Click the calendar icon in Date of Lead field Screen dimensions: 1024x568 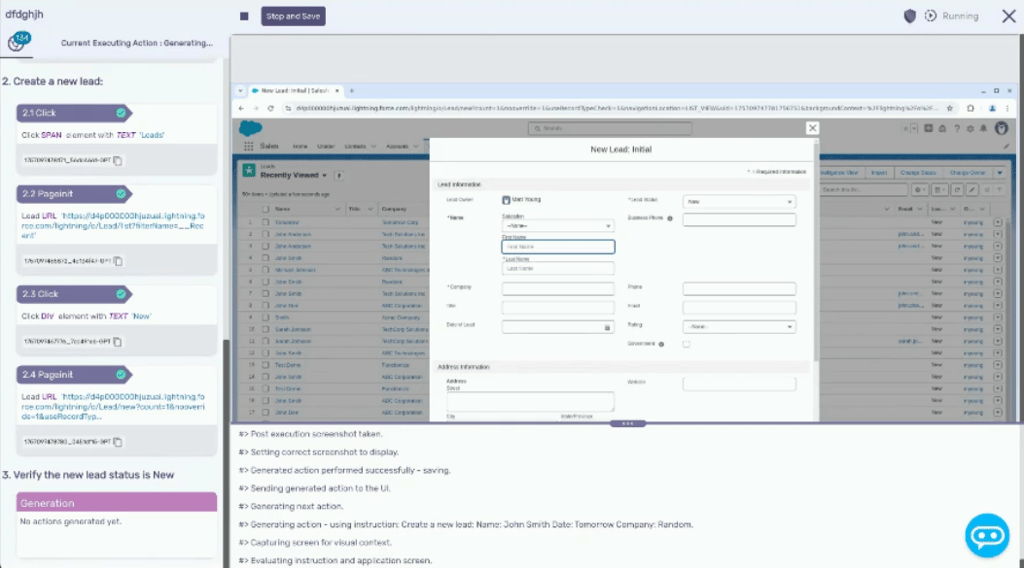[x=607, y=328]
